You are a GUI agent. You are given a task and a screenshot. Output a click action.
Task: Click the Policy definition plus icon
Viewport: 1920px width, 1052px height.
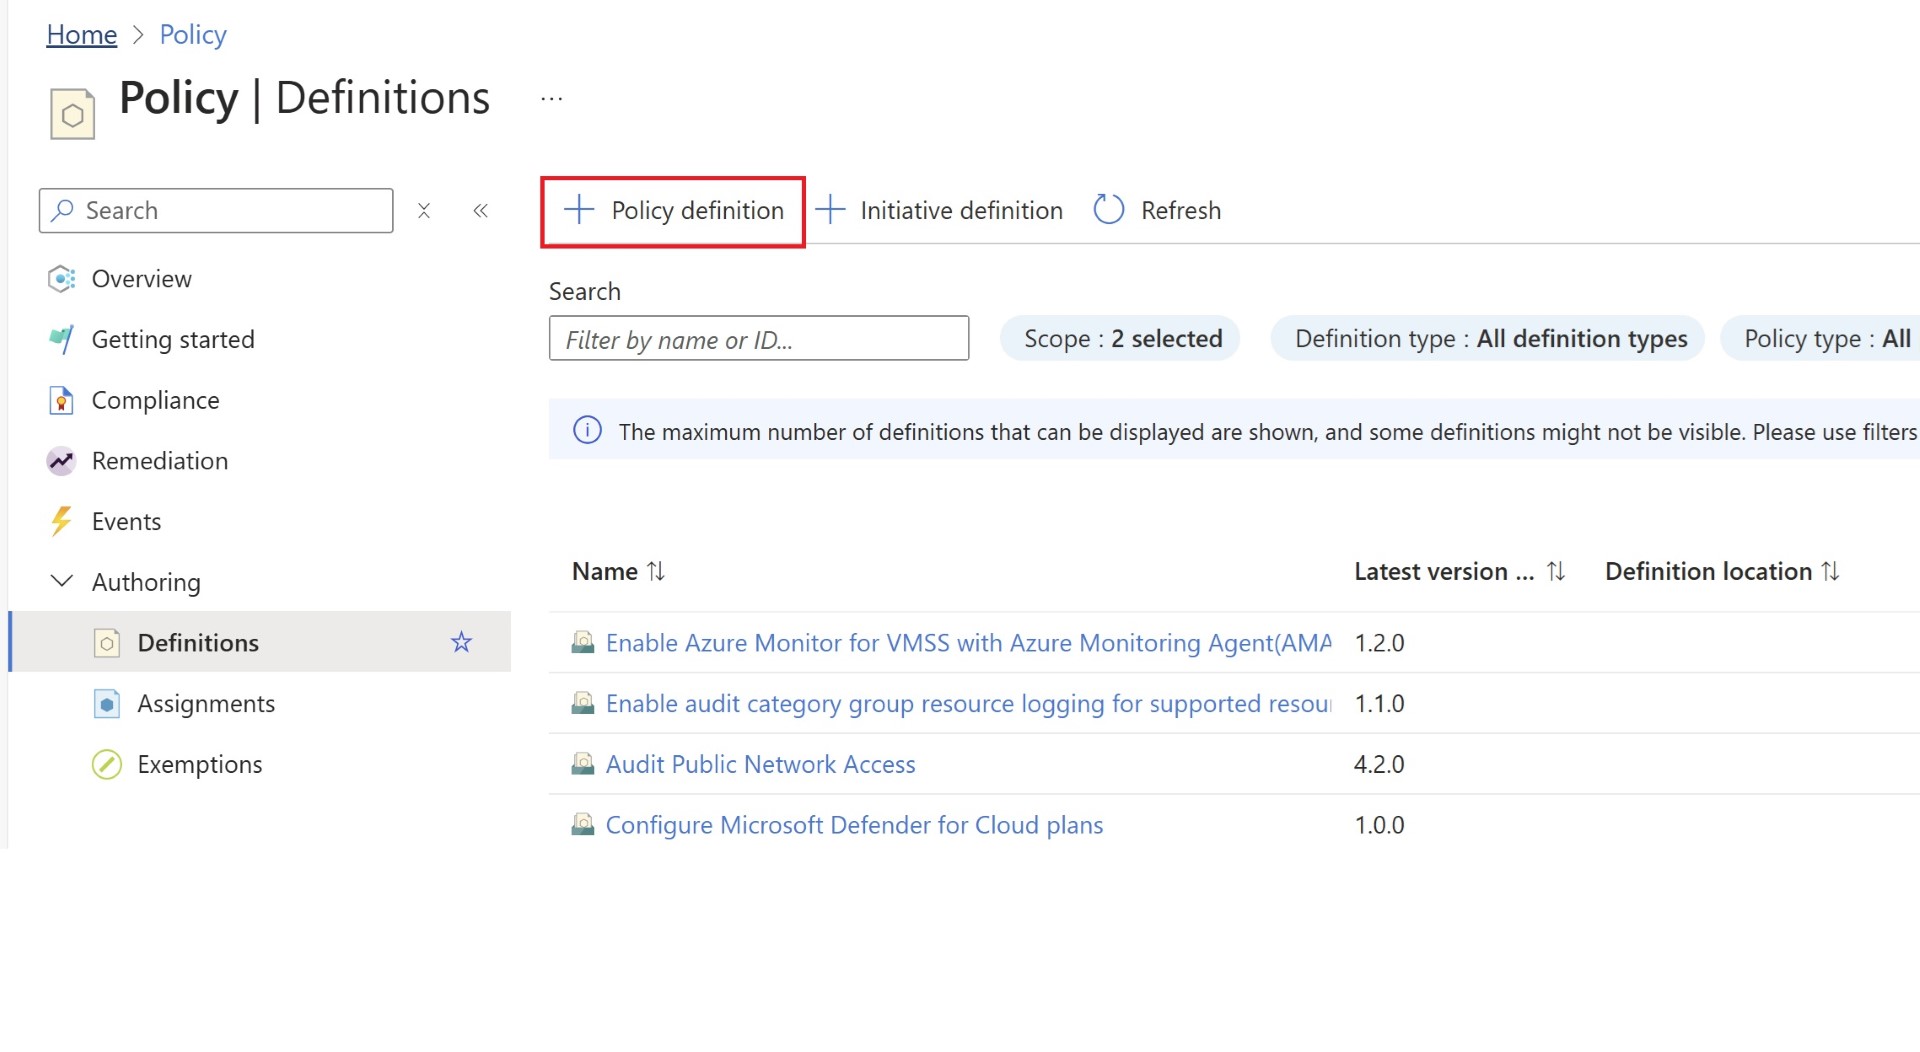pos(579,210)
